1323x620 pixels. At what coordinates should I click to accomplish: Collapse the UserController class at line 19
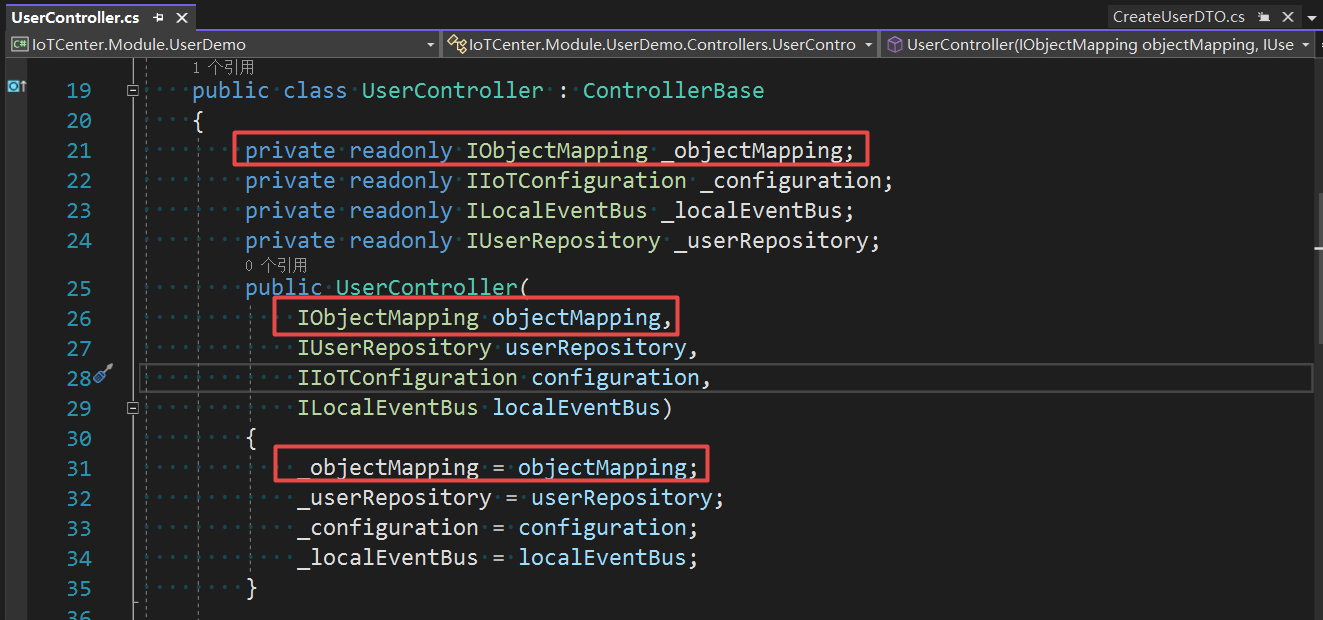[132, 90]
